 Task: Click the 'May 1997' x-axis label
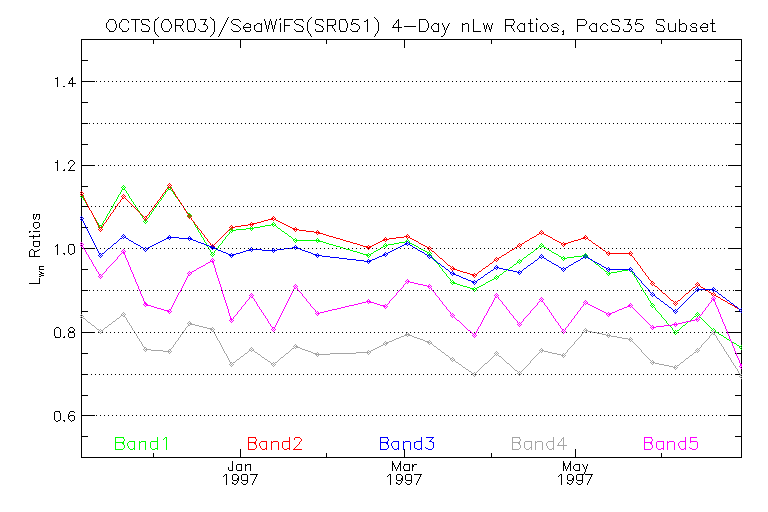[x=575, y=473]
